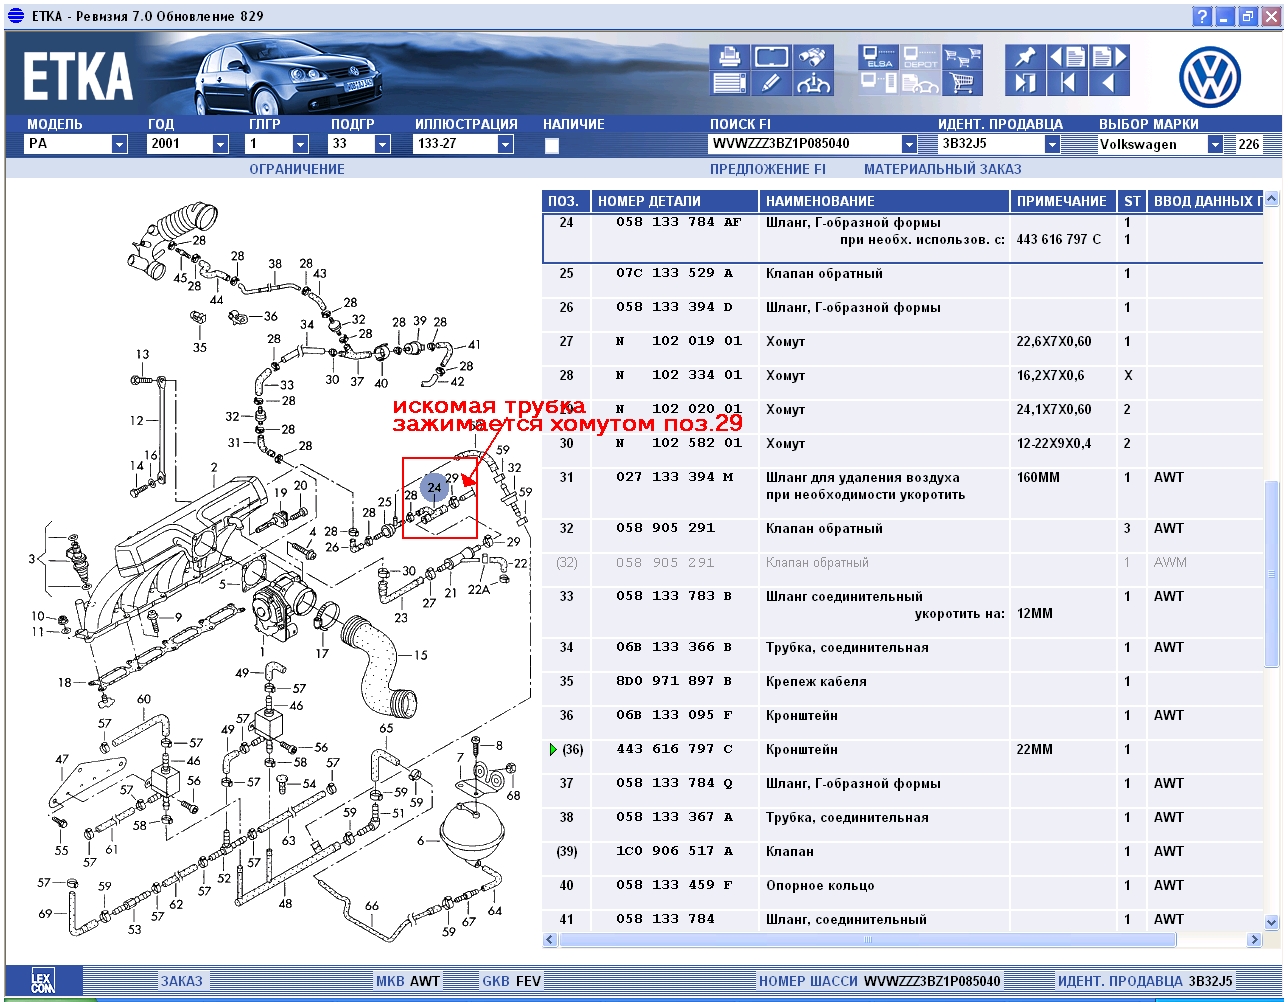Click the ETKA application icon in the title bar
This screenshot has width=1288, height=1002.
(x=15, y=16)
